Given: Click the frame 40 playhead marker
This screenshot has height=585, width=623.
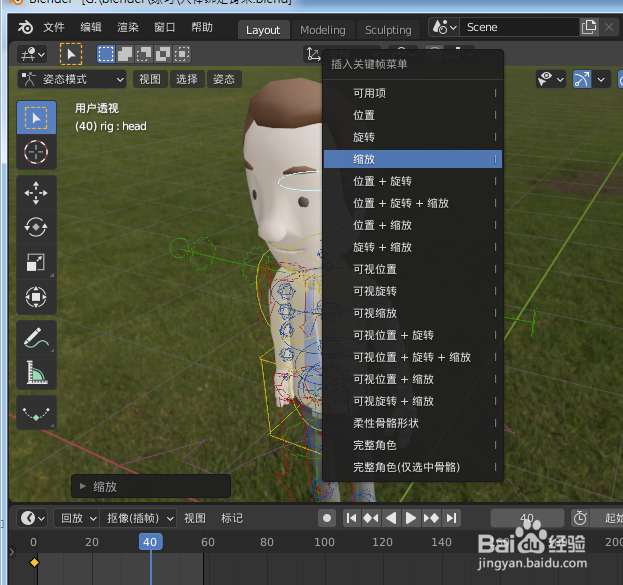Looking at the screenshot, I should (150, 542).
